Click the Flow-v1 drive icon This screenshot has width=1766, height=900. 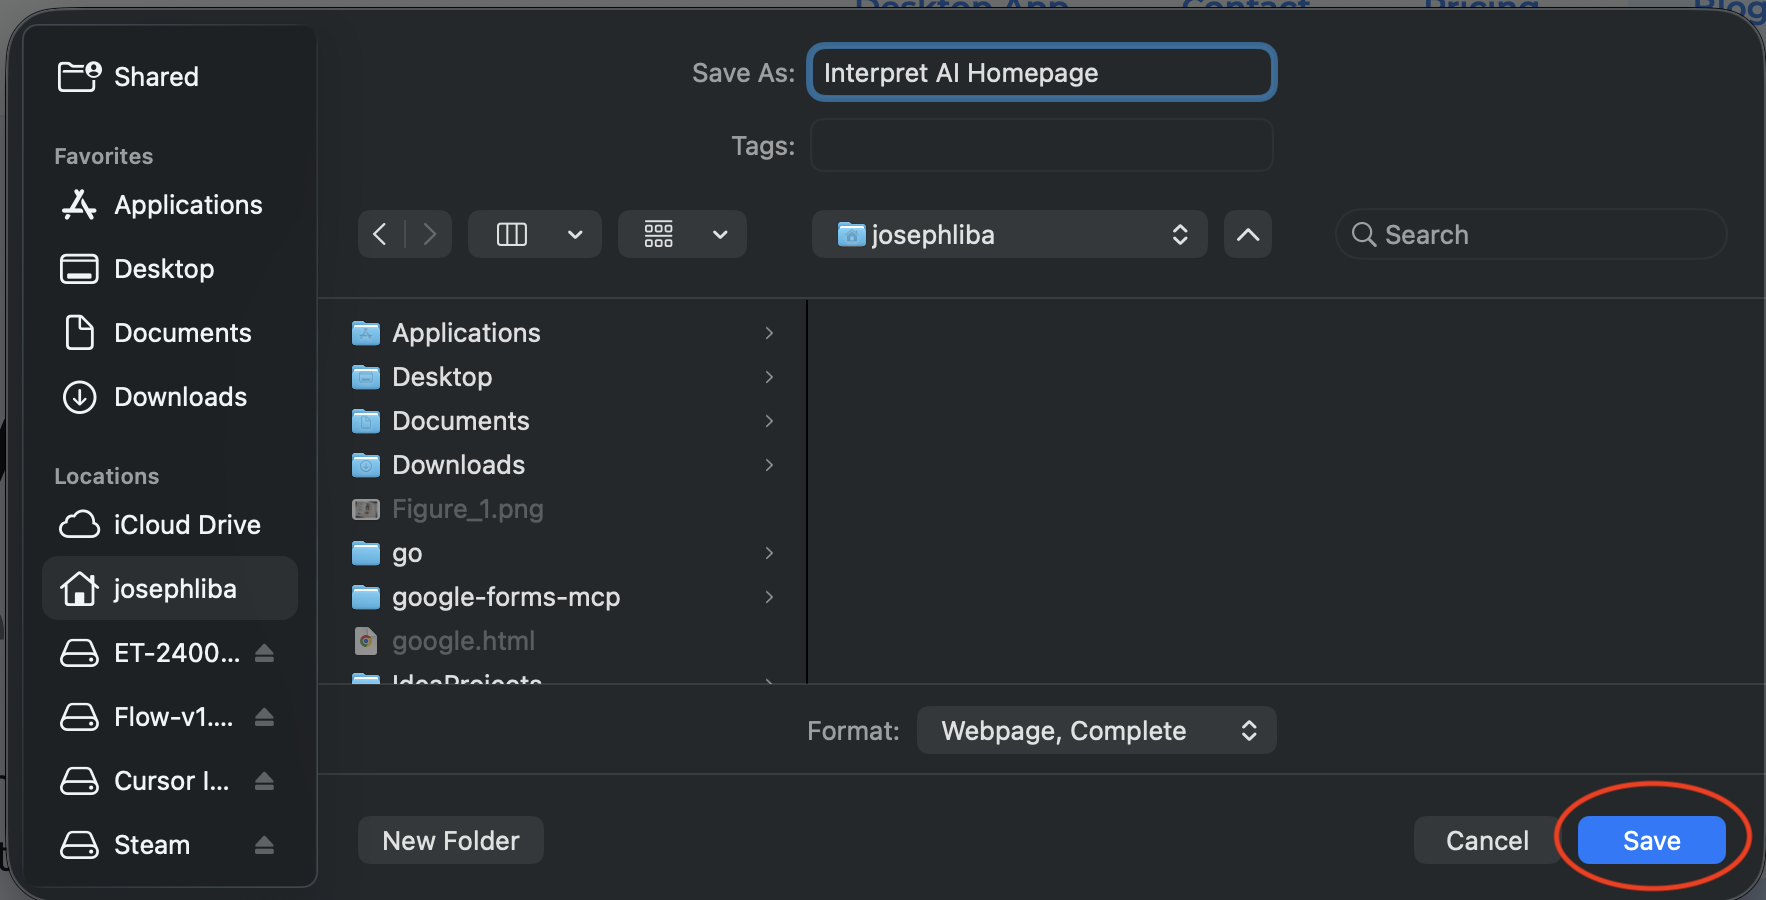(x=79, y=717)
